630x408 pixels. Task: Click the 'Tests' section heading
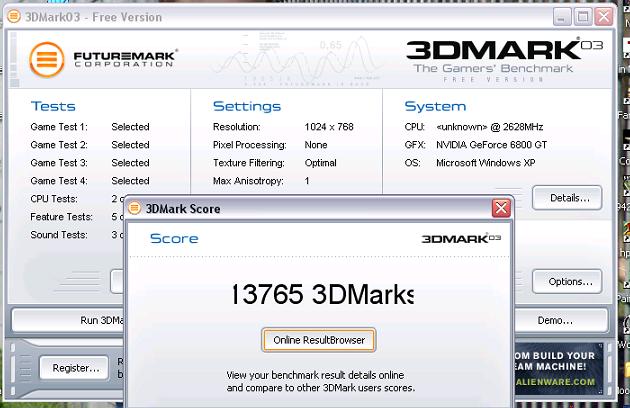click(x=53, y=106)
